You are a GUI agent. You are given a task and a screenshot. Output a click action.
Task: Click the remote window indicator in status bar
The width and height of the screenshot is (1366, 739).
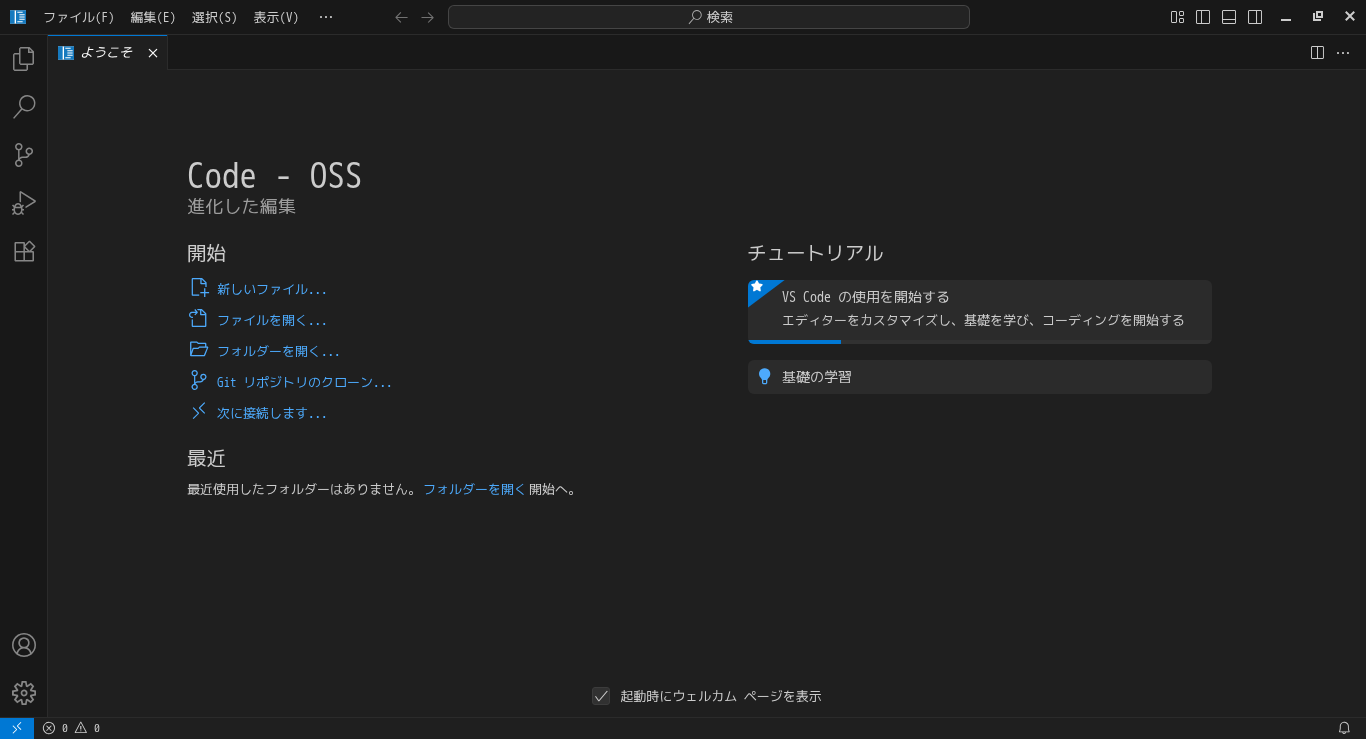coord(17,728)
